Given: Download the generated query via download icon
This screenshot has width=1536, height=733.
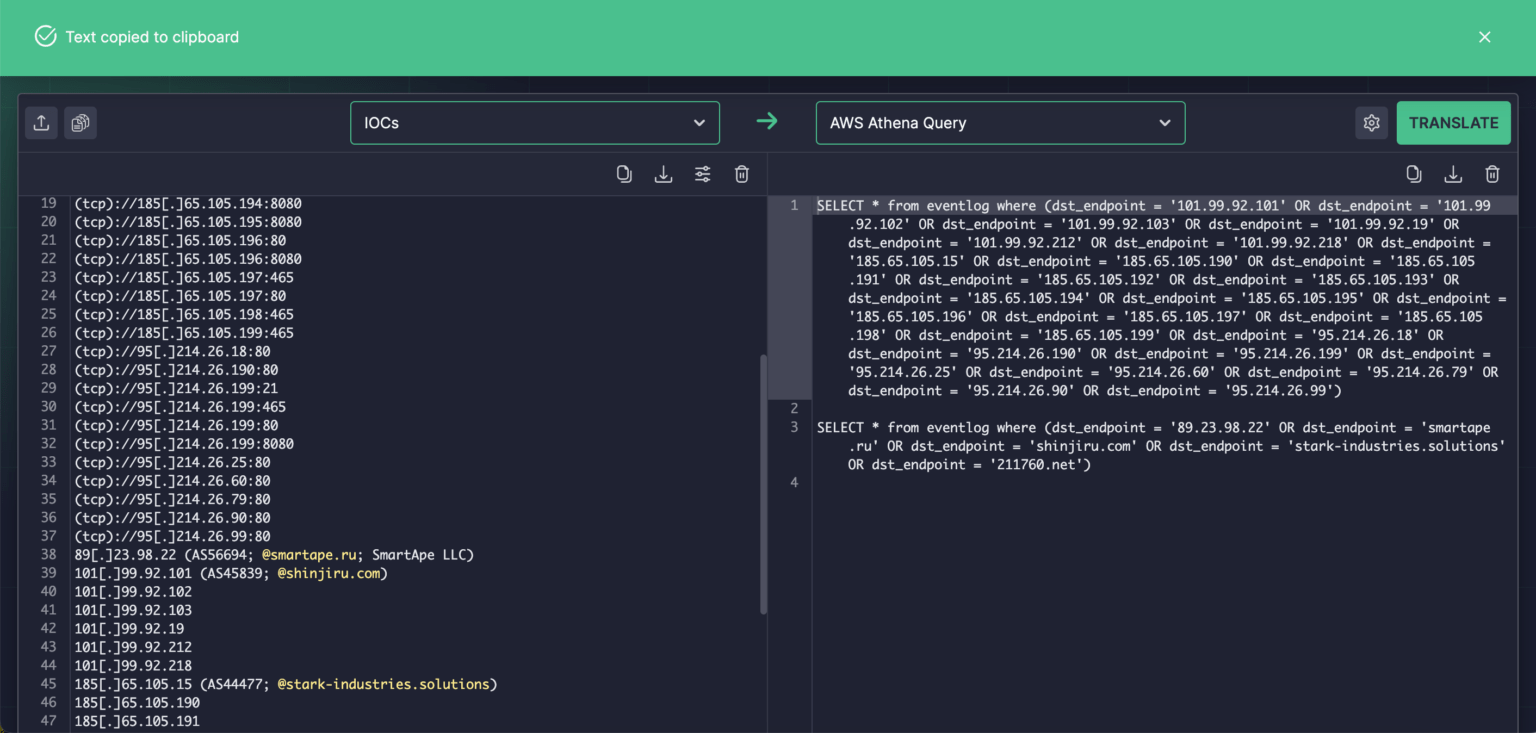Looking at the screenshot, I should click(x=1453, y=173).
